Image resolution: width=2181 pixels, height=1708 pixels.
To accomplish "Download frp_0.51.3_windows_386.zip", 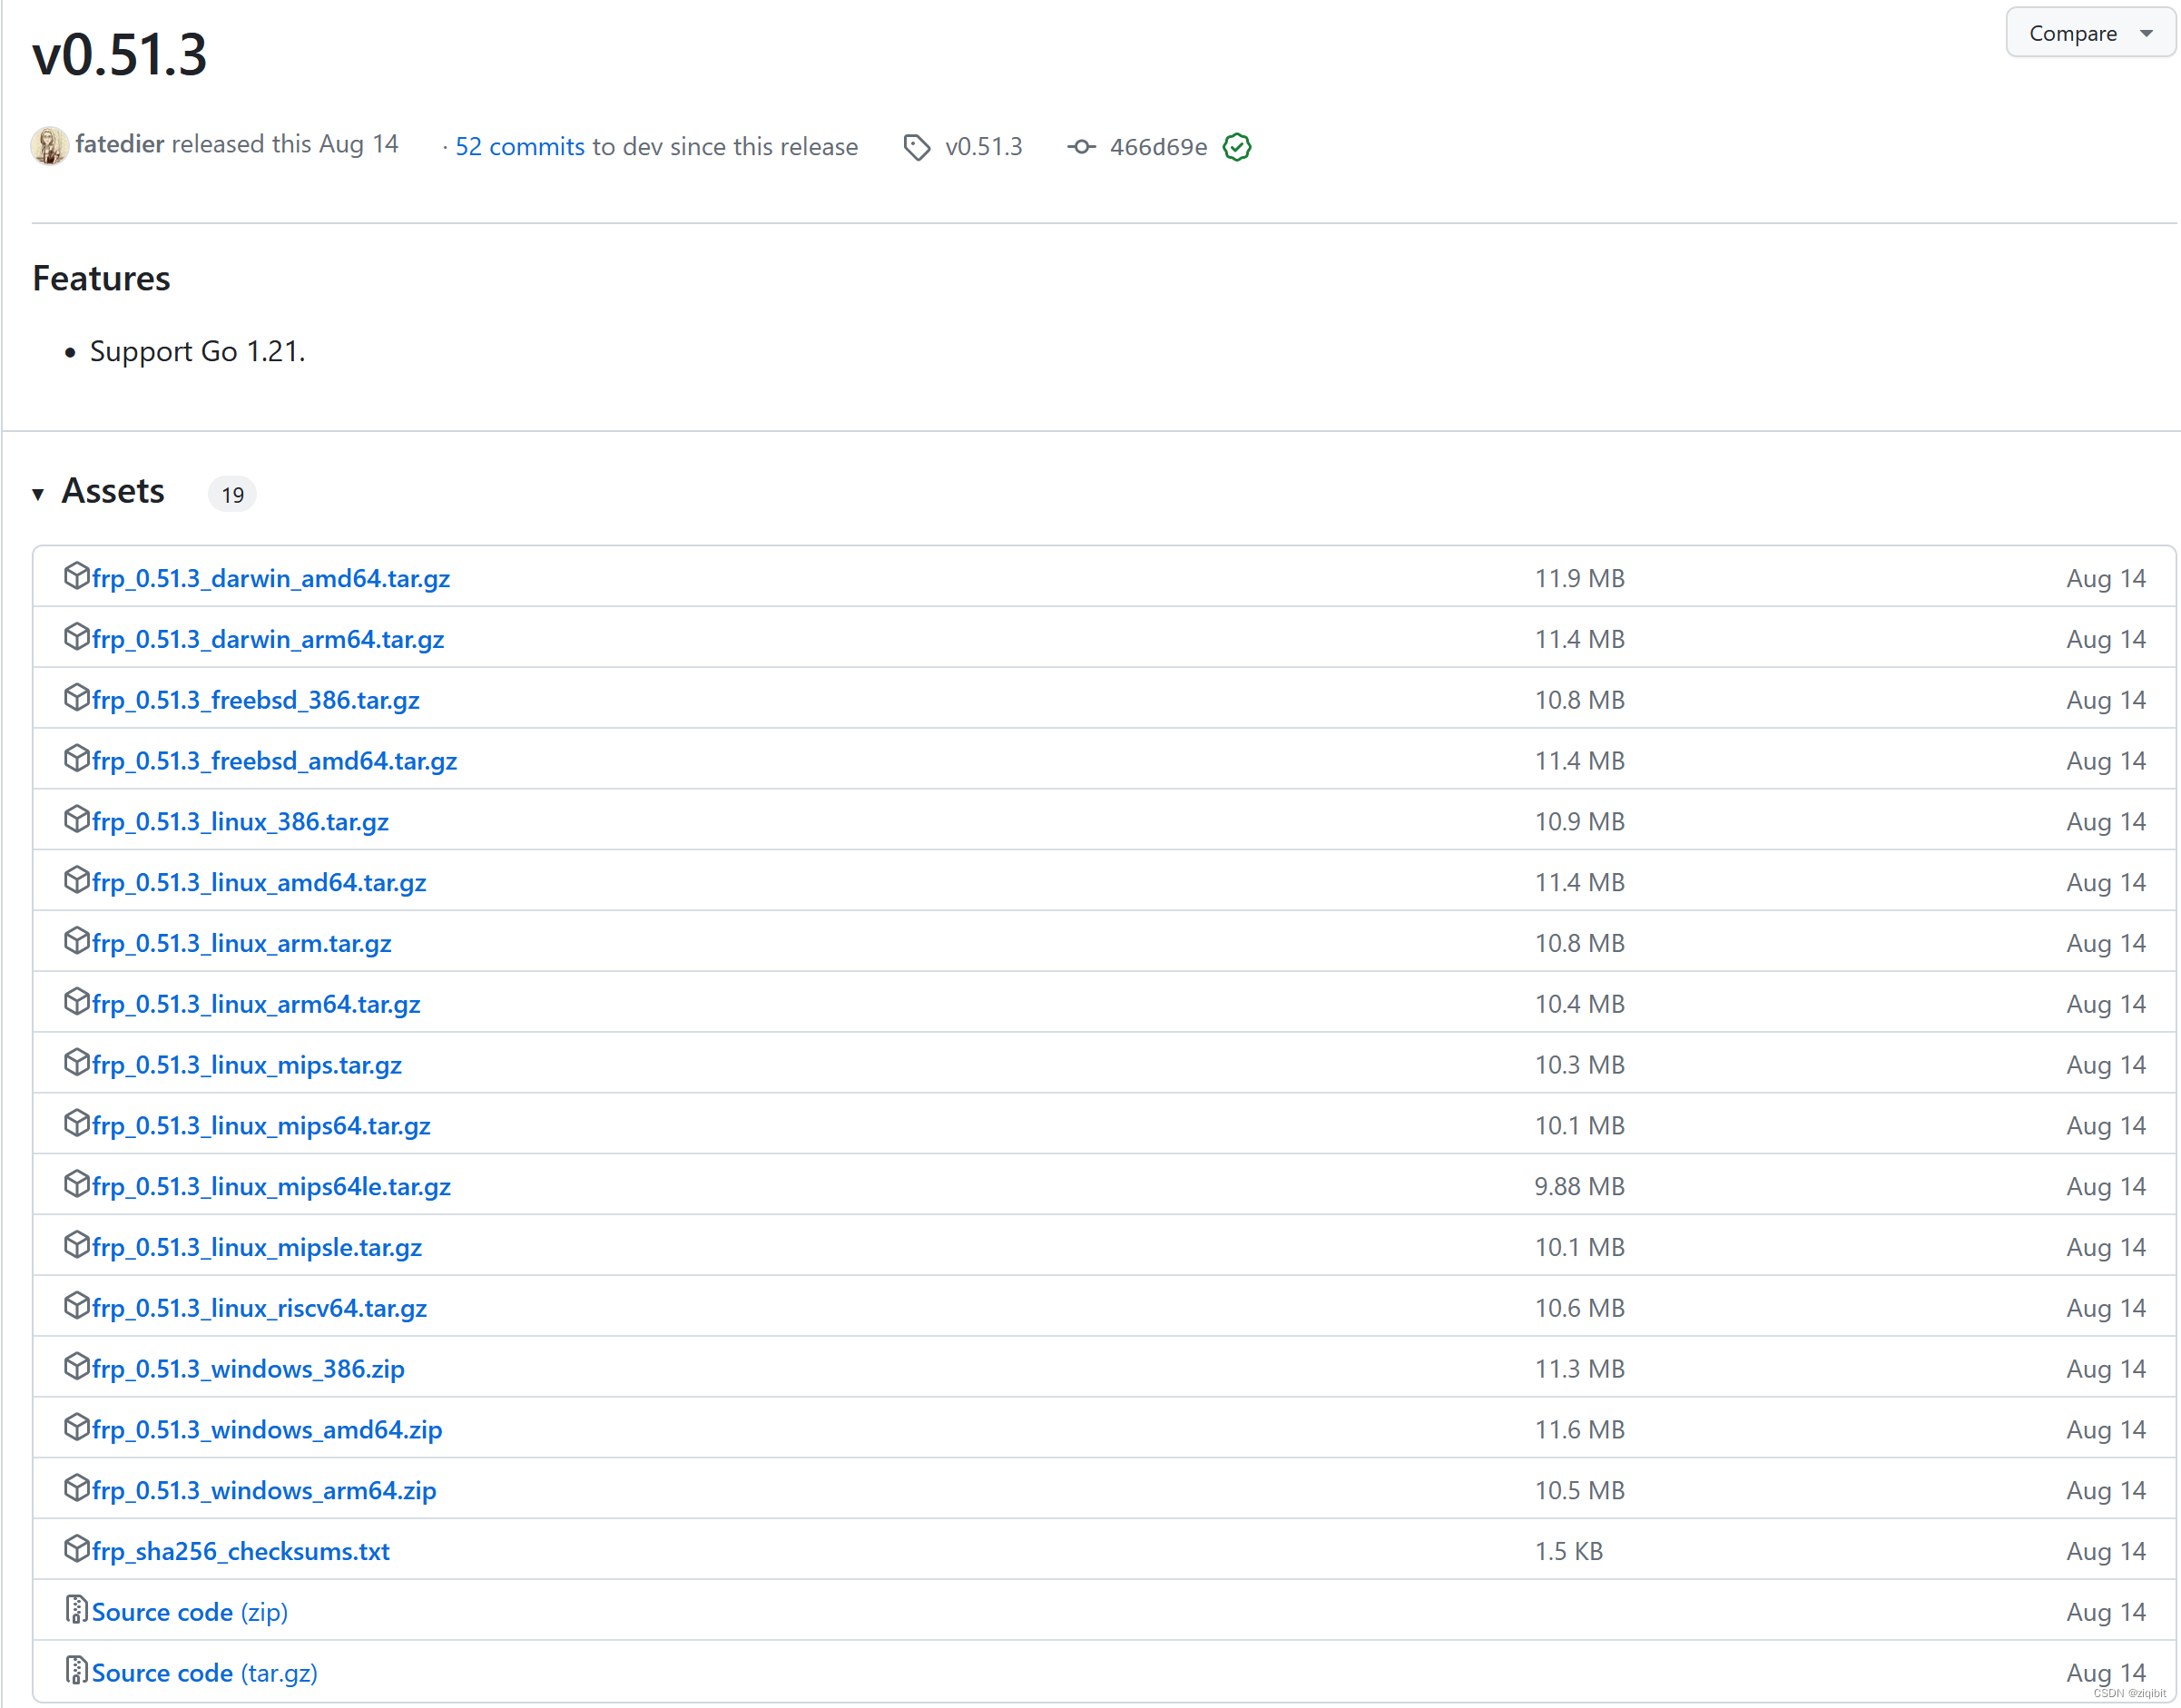I will [248, 1368].
